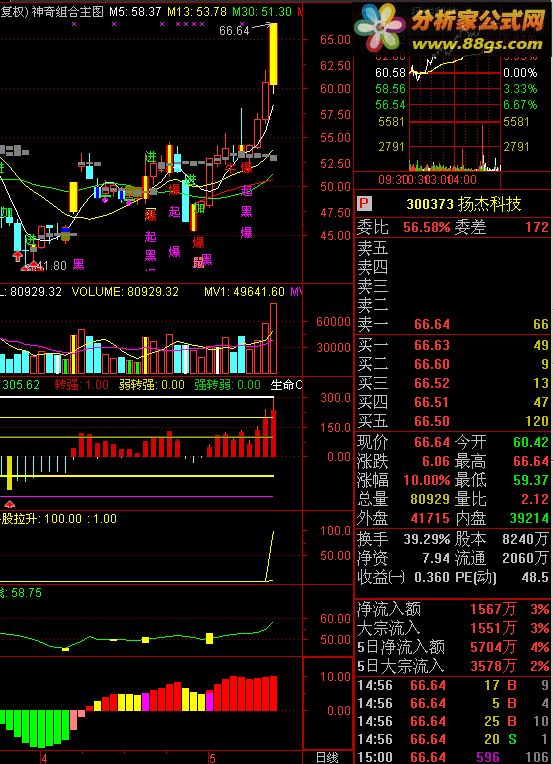554x764 pixels.
Task: Click the flower logo of 分析家公式网
Action: pyautogui.click(x=382, y=25)
